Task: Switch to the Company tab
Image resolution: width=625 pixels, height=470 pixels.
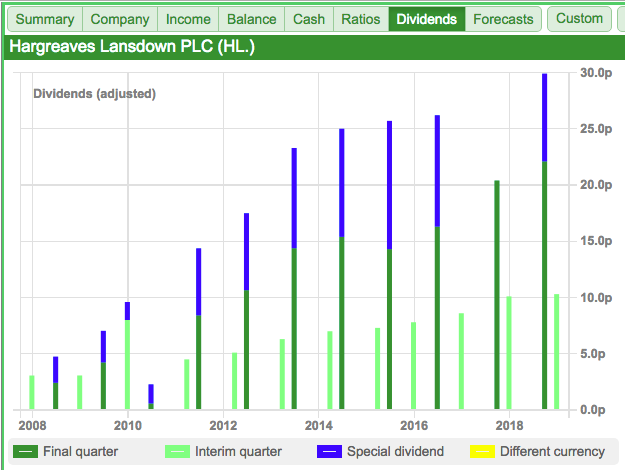Action: point(120,19)
